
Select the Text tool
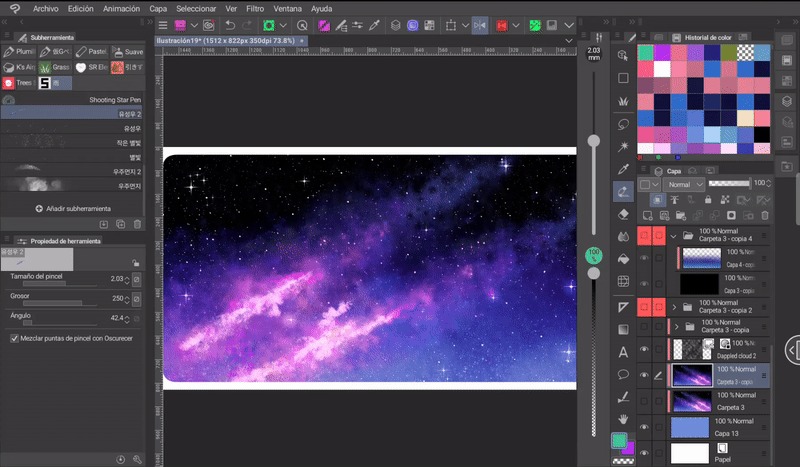[623, 352]
